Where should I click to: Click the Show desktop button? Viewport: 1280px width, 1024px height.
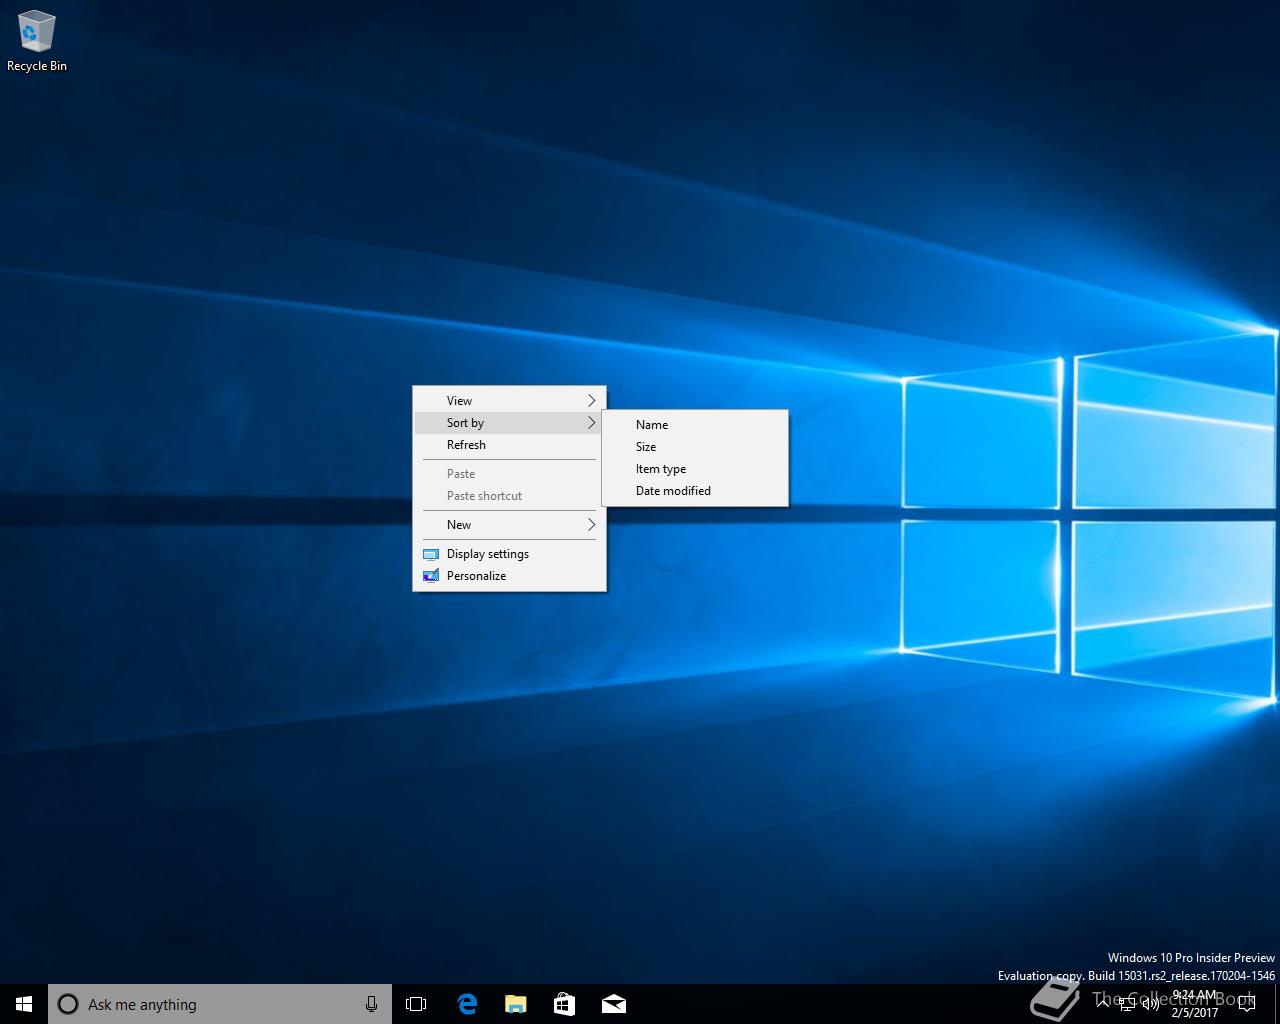[x=1277, y=1004]
